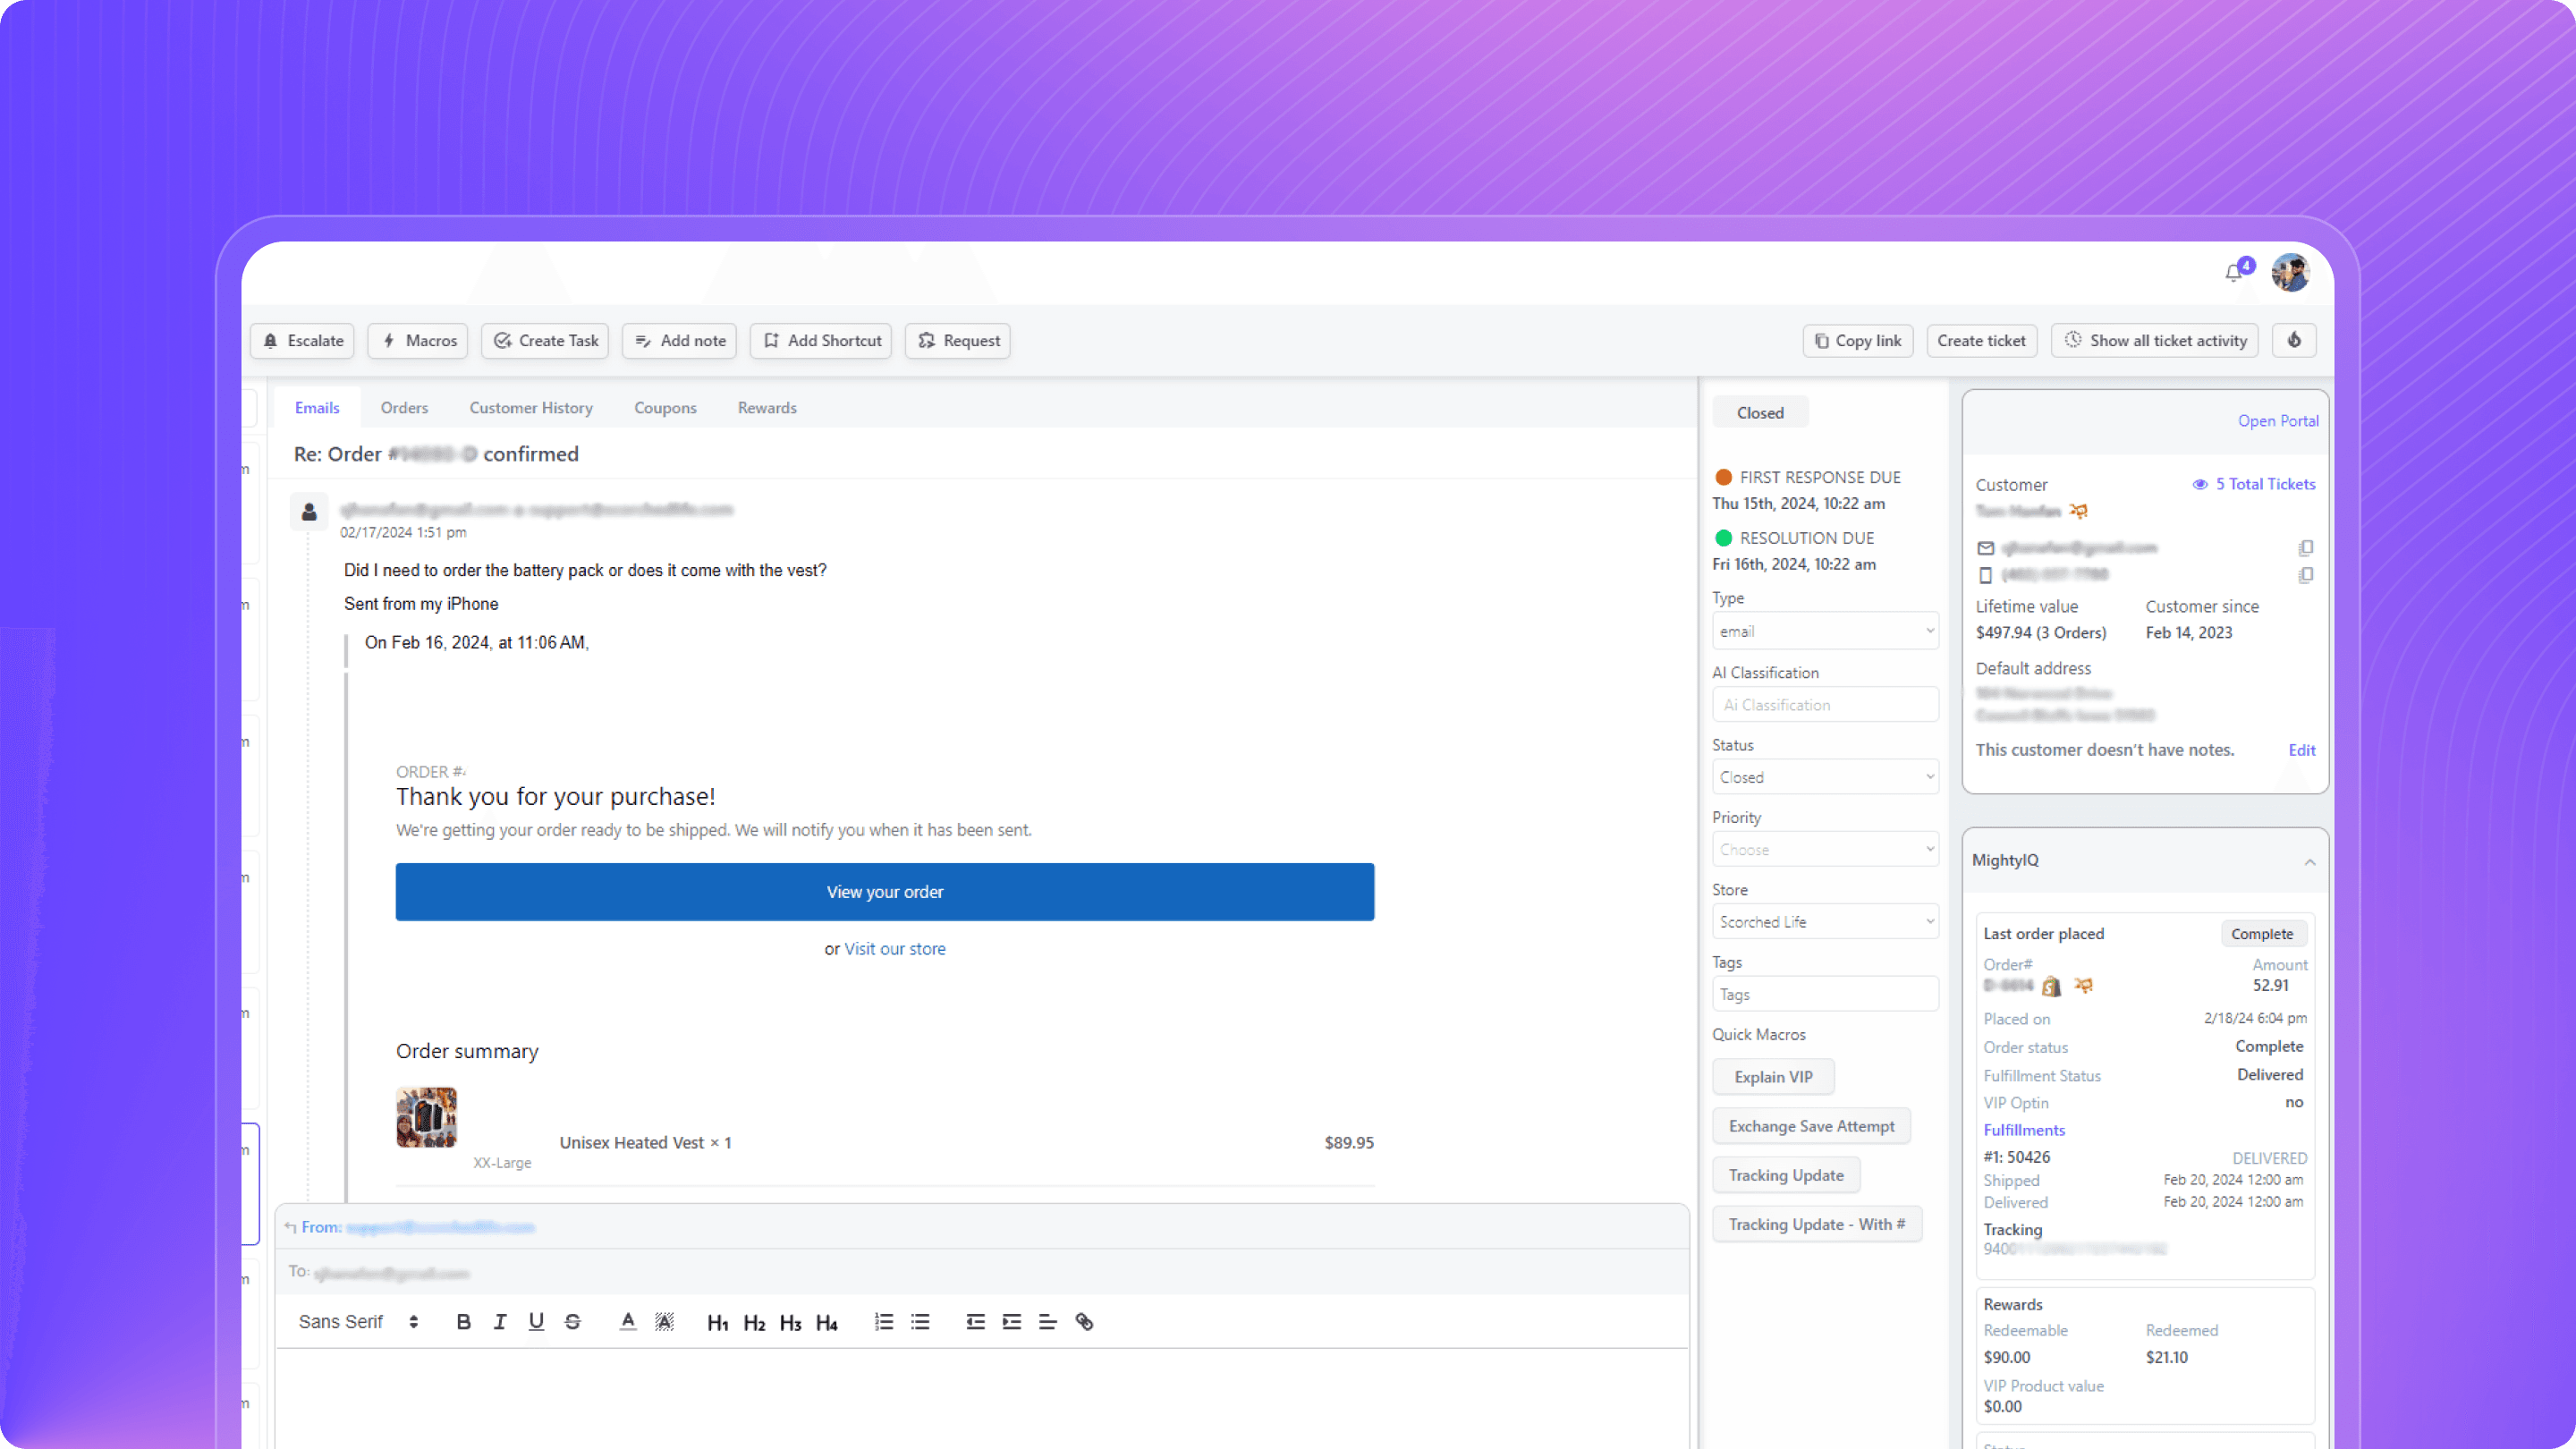Open the user profile avatar
Image resolution: width=2576 pixels, height=1449 pixels.
(x=2290, y=272)
